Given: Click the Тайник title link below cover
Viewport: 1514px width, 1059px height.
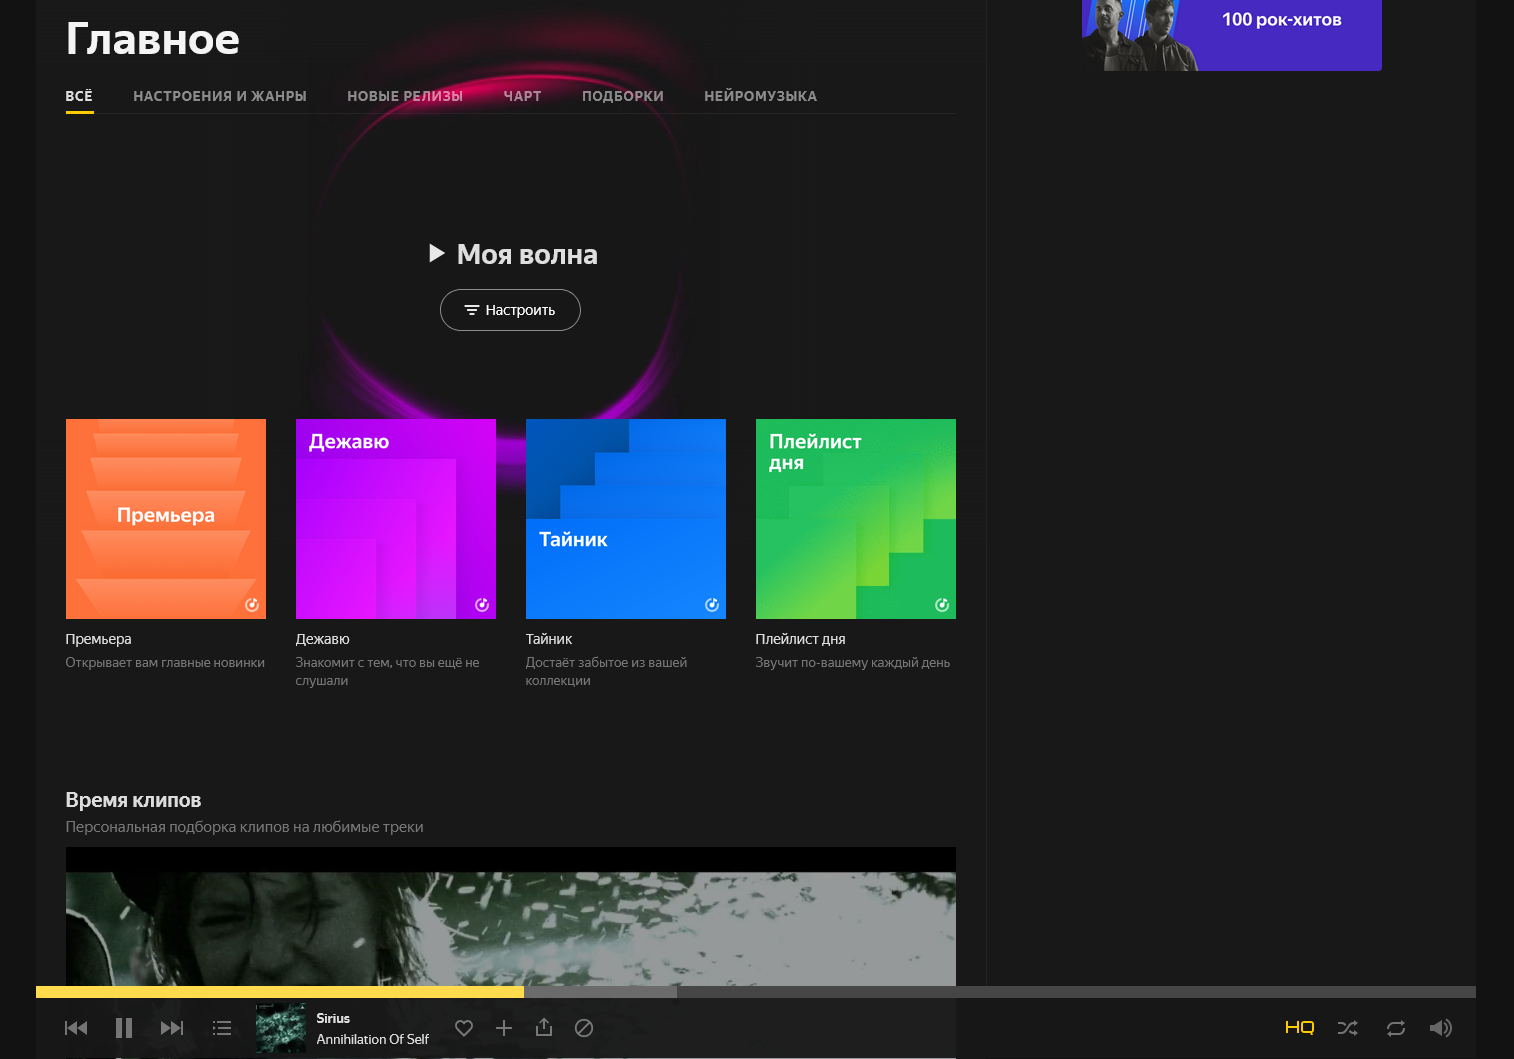Looking at the screenshot, I should pos(549,639).
